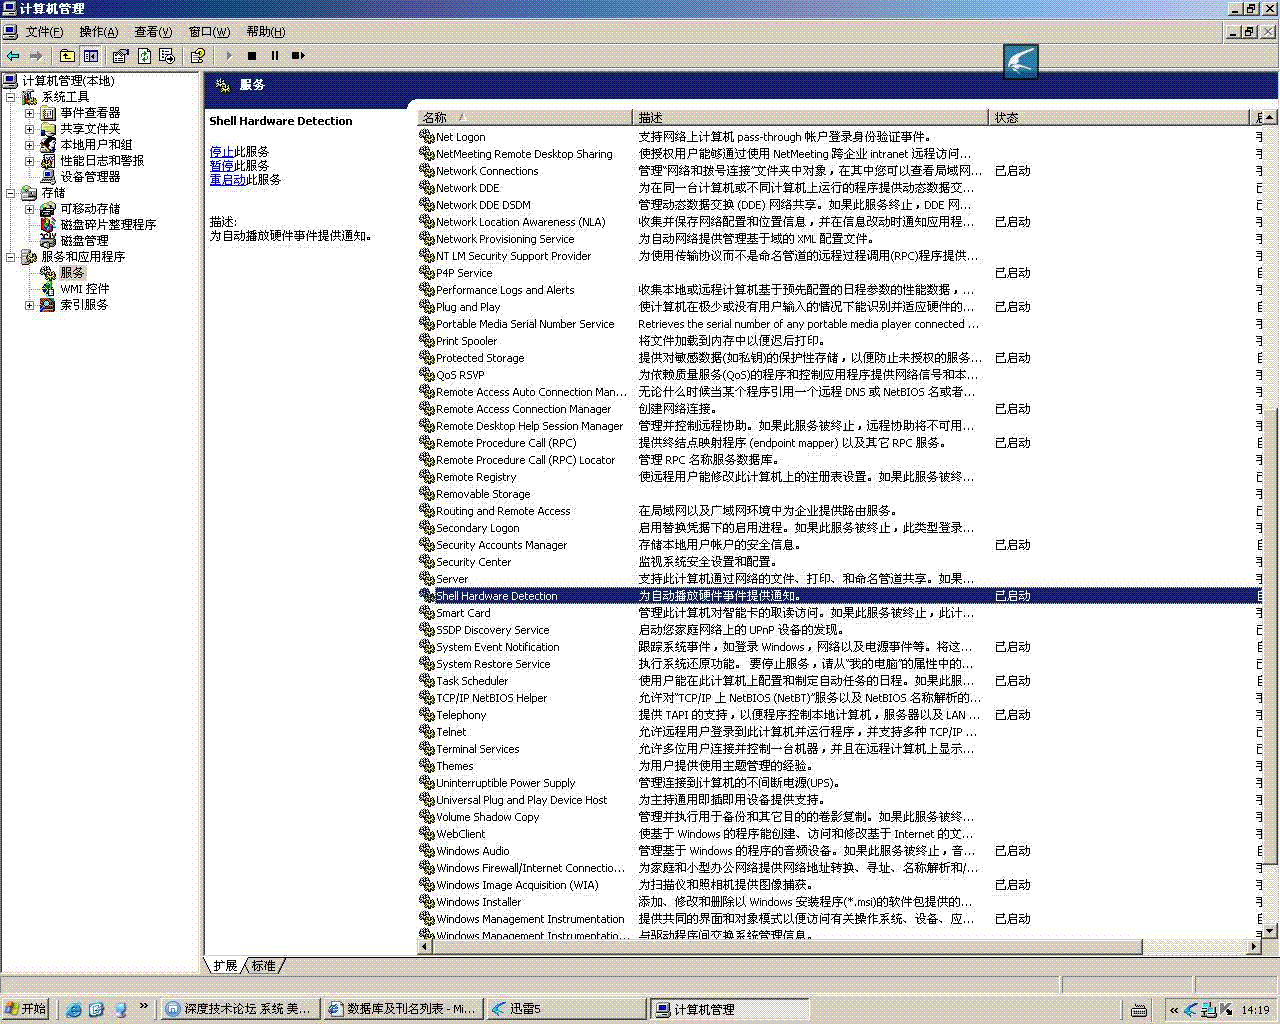Select WMI 控件 in the tree

(84, 289)
